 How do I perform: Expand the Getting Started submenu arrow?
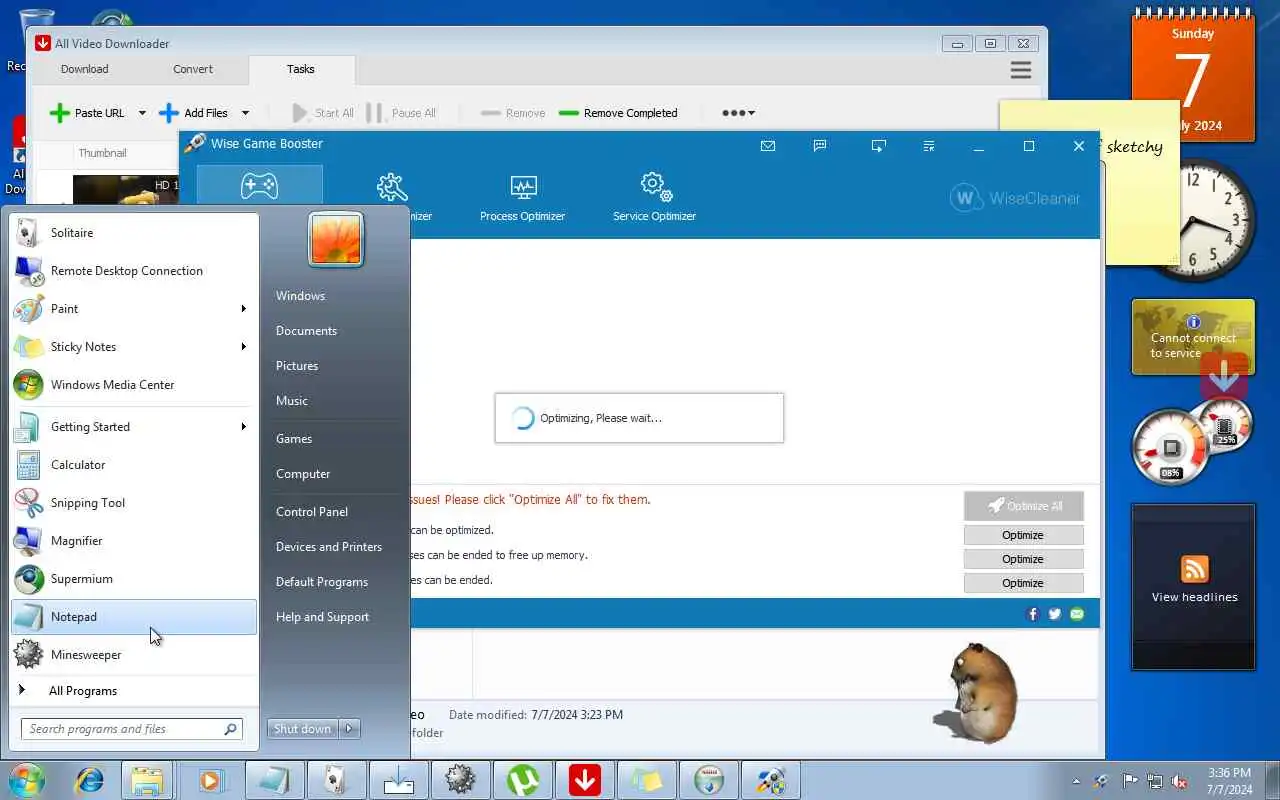click(x=243, y=427)
